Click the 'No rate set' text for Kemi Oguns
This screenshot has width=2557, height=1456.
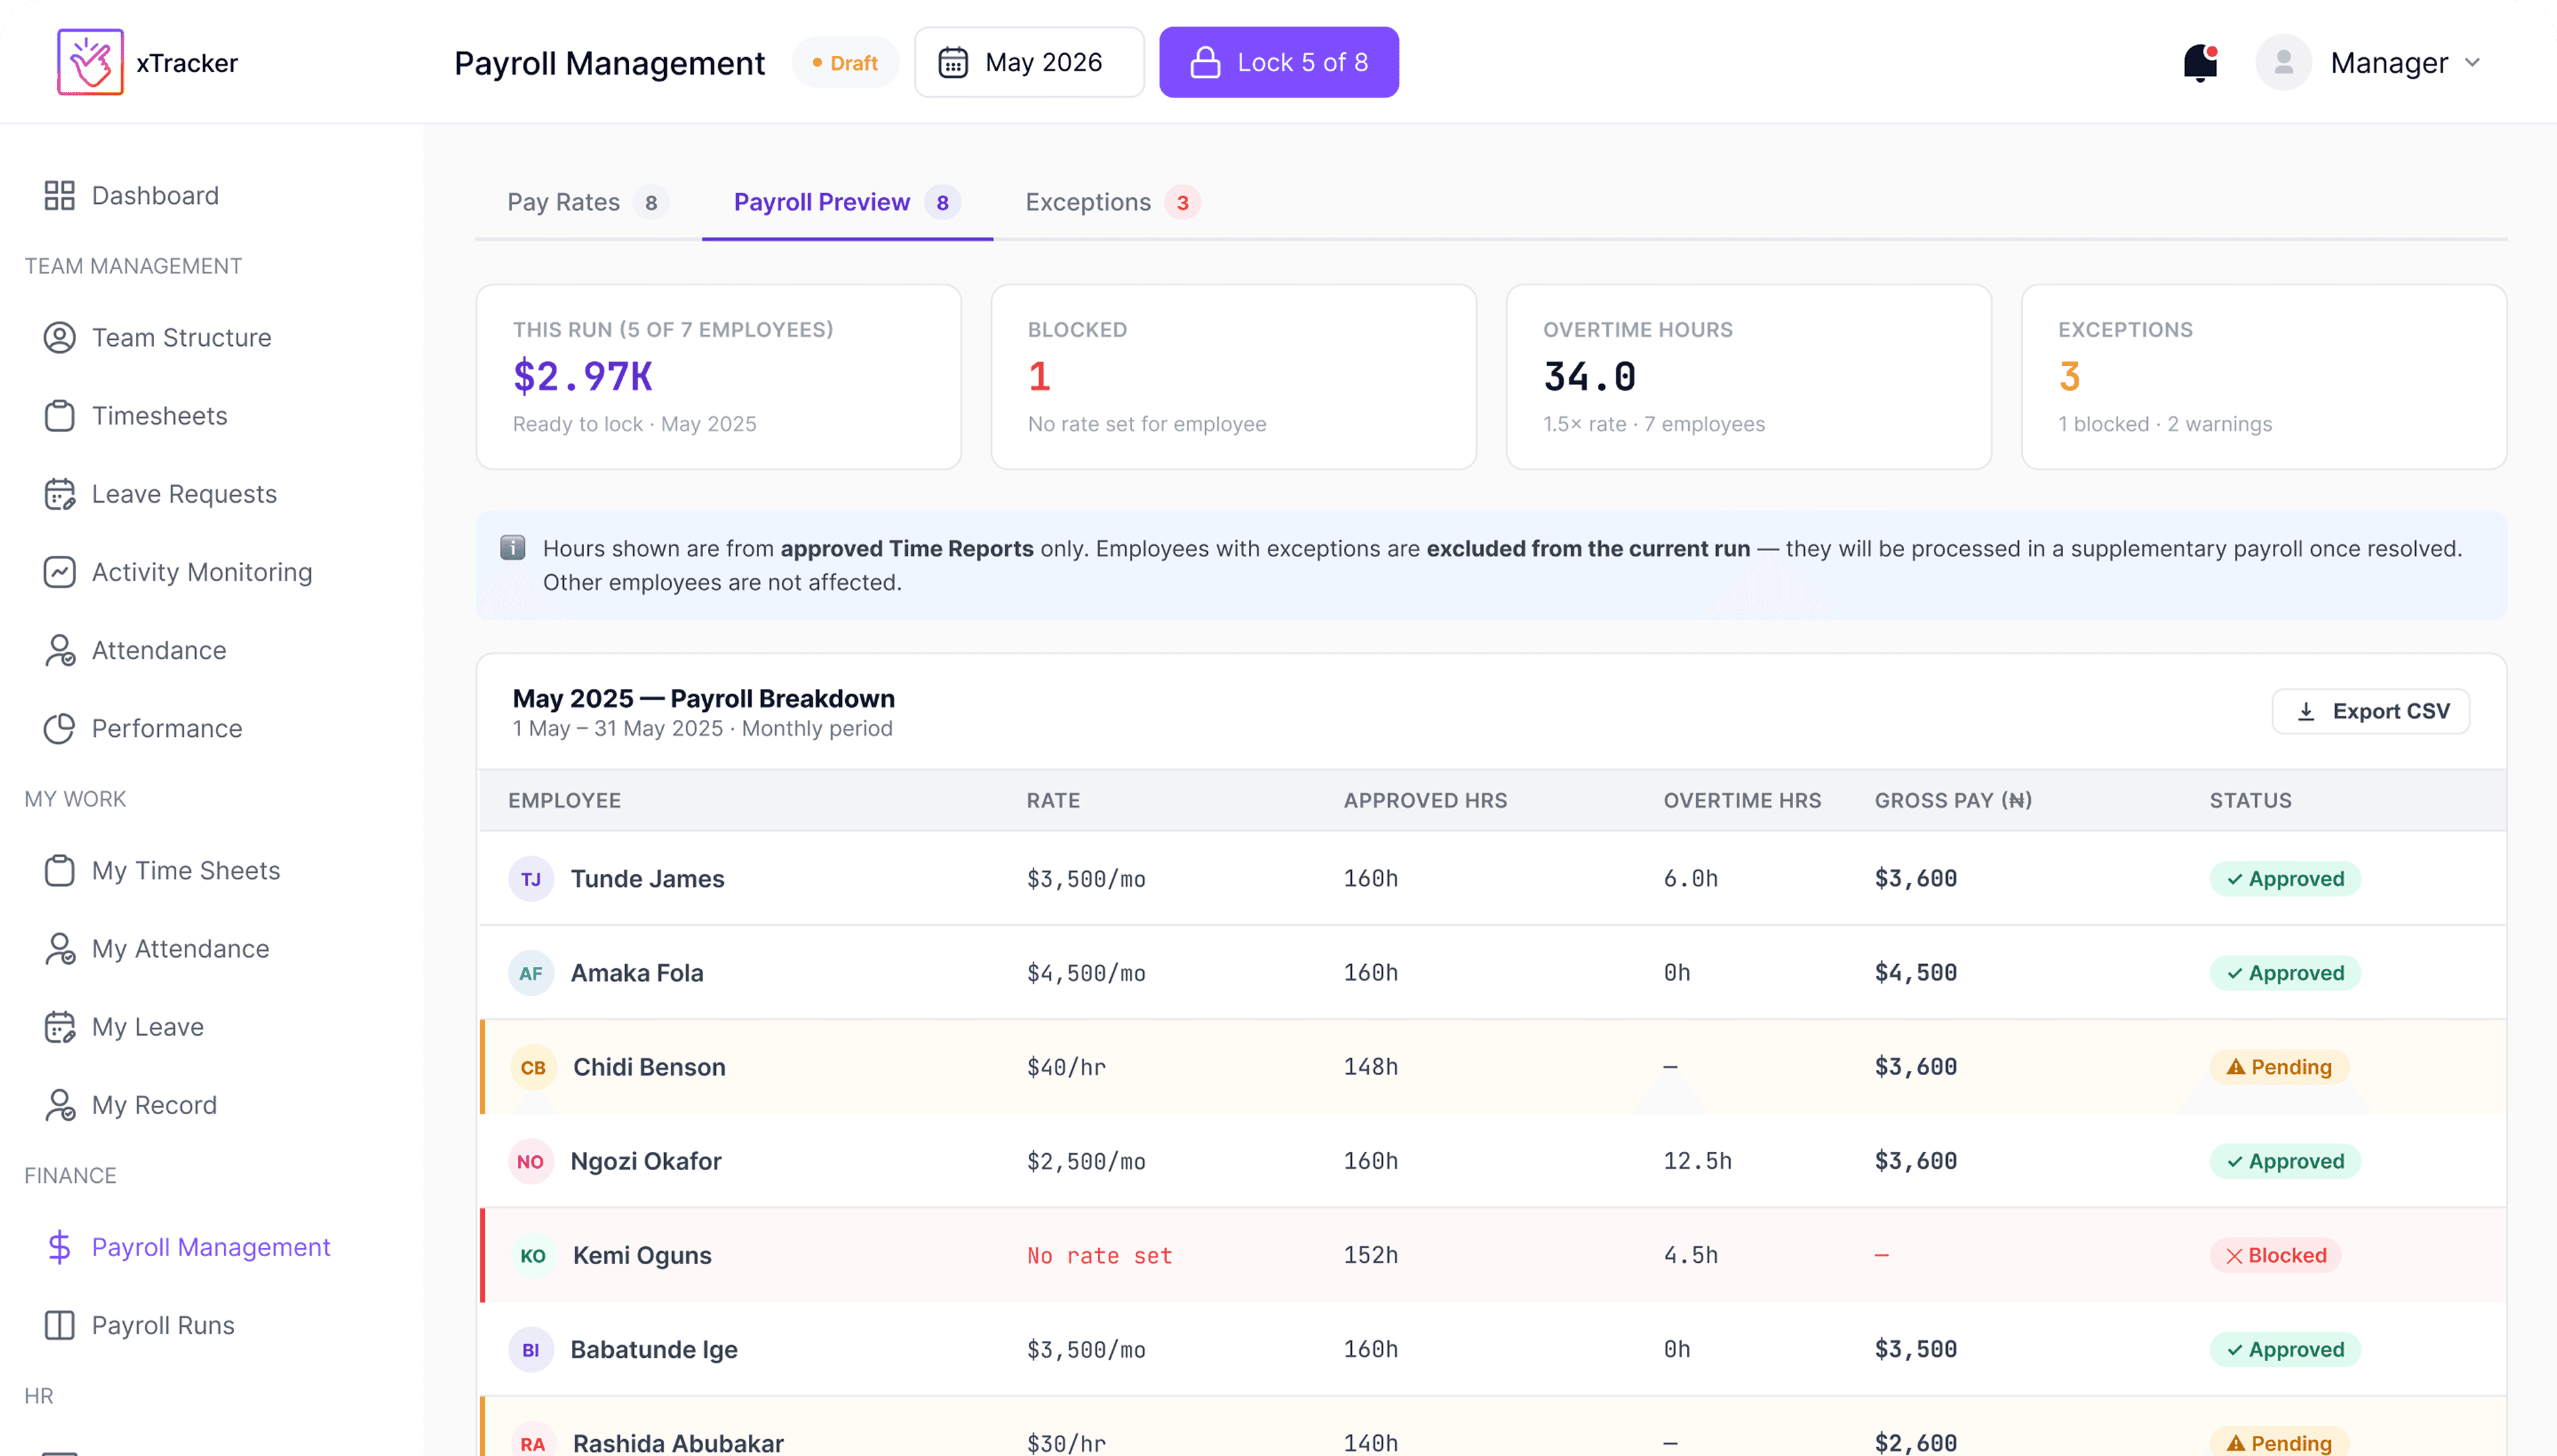[1099, 1255]
